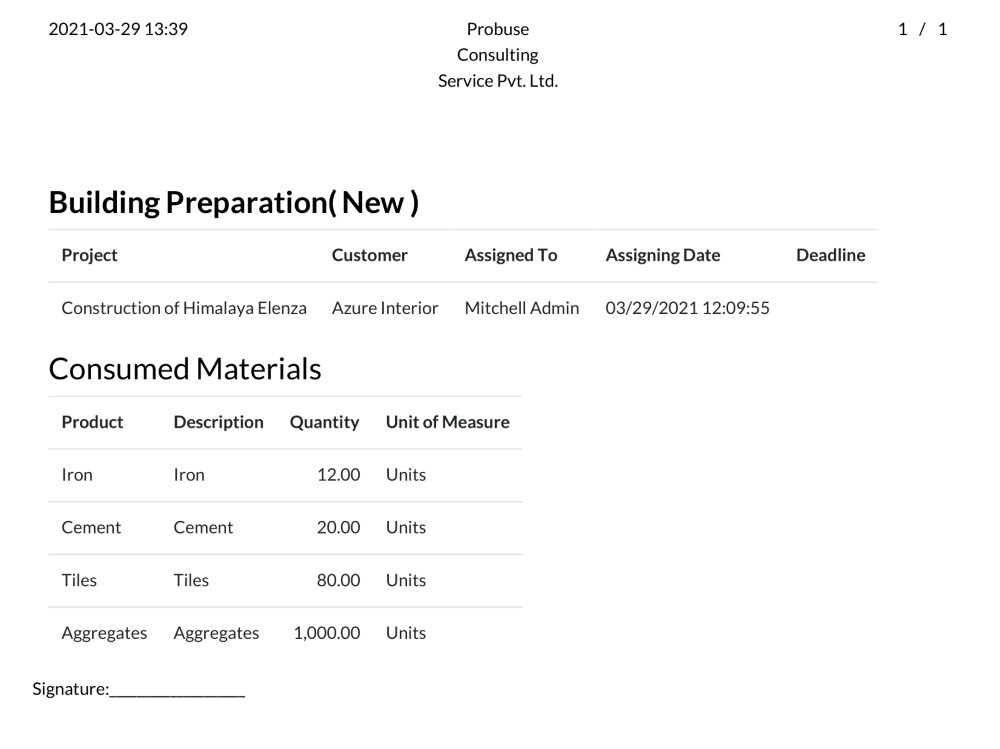The width and height of the screenshot is (1000, 749).
Task: Click the Azure Interior customer value
Action: [x=385, y=308]
